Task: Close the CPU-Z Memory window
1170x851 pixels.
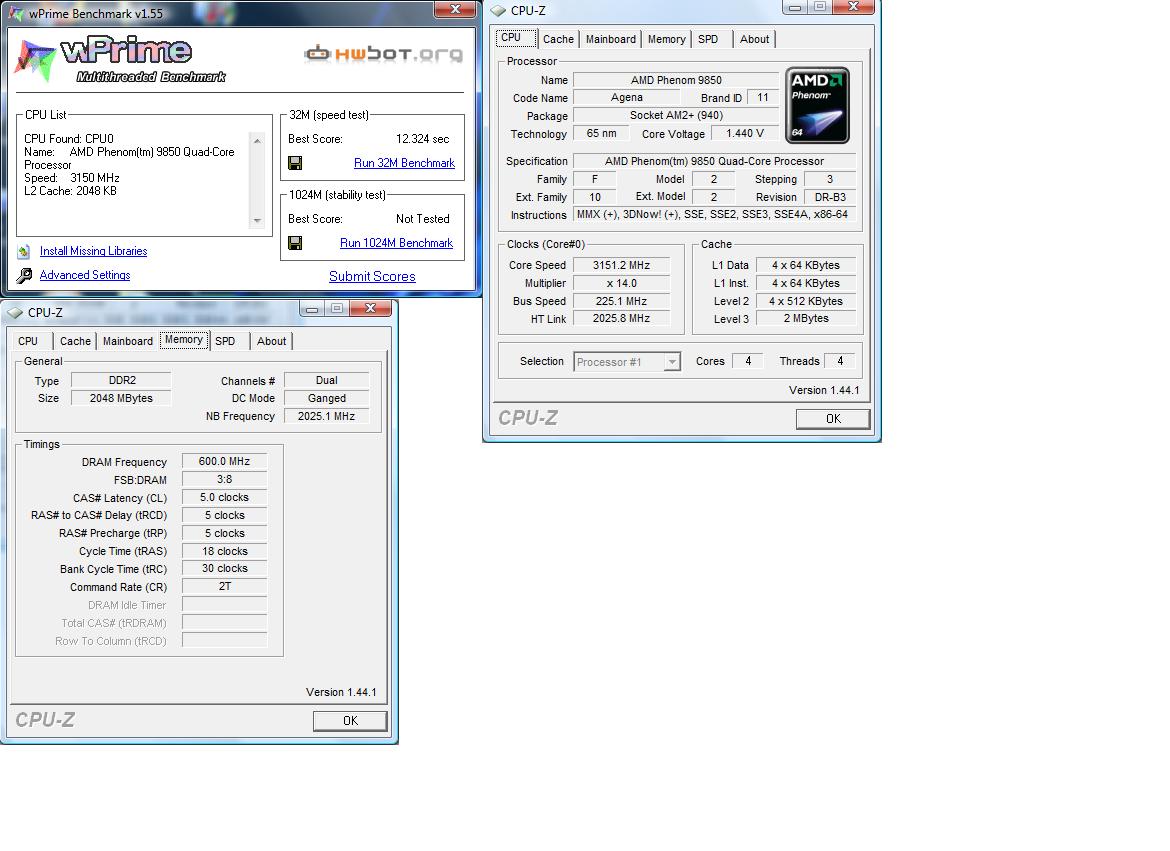Action: [371, 308]
